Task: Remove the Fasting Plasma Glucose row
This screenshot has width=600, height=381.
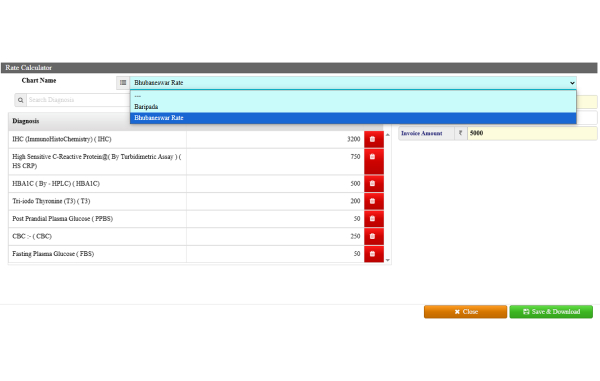Action: (x=373, y=254)
